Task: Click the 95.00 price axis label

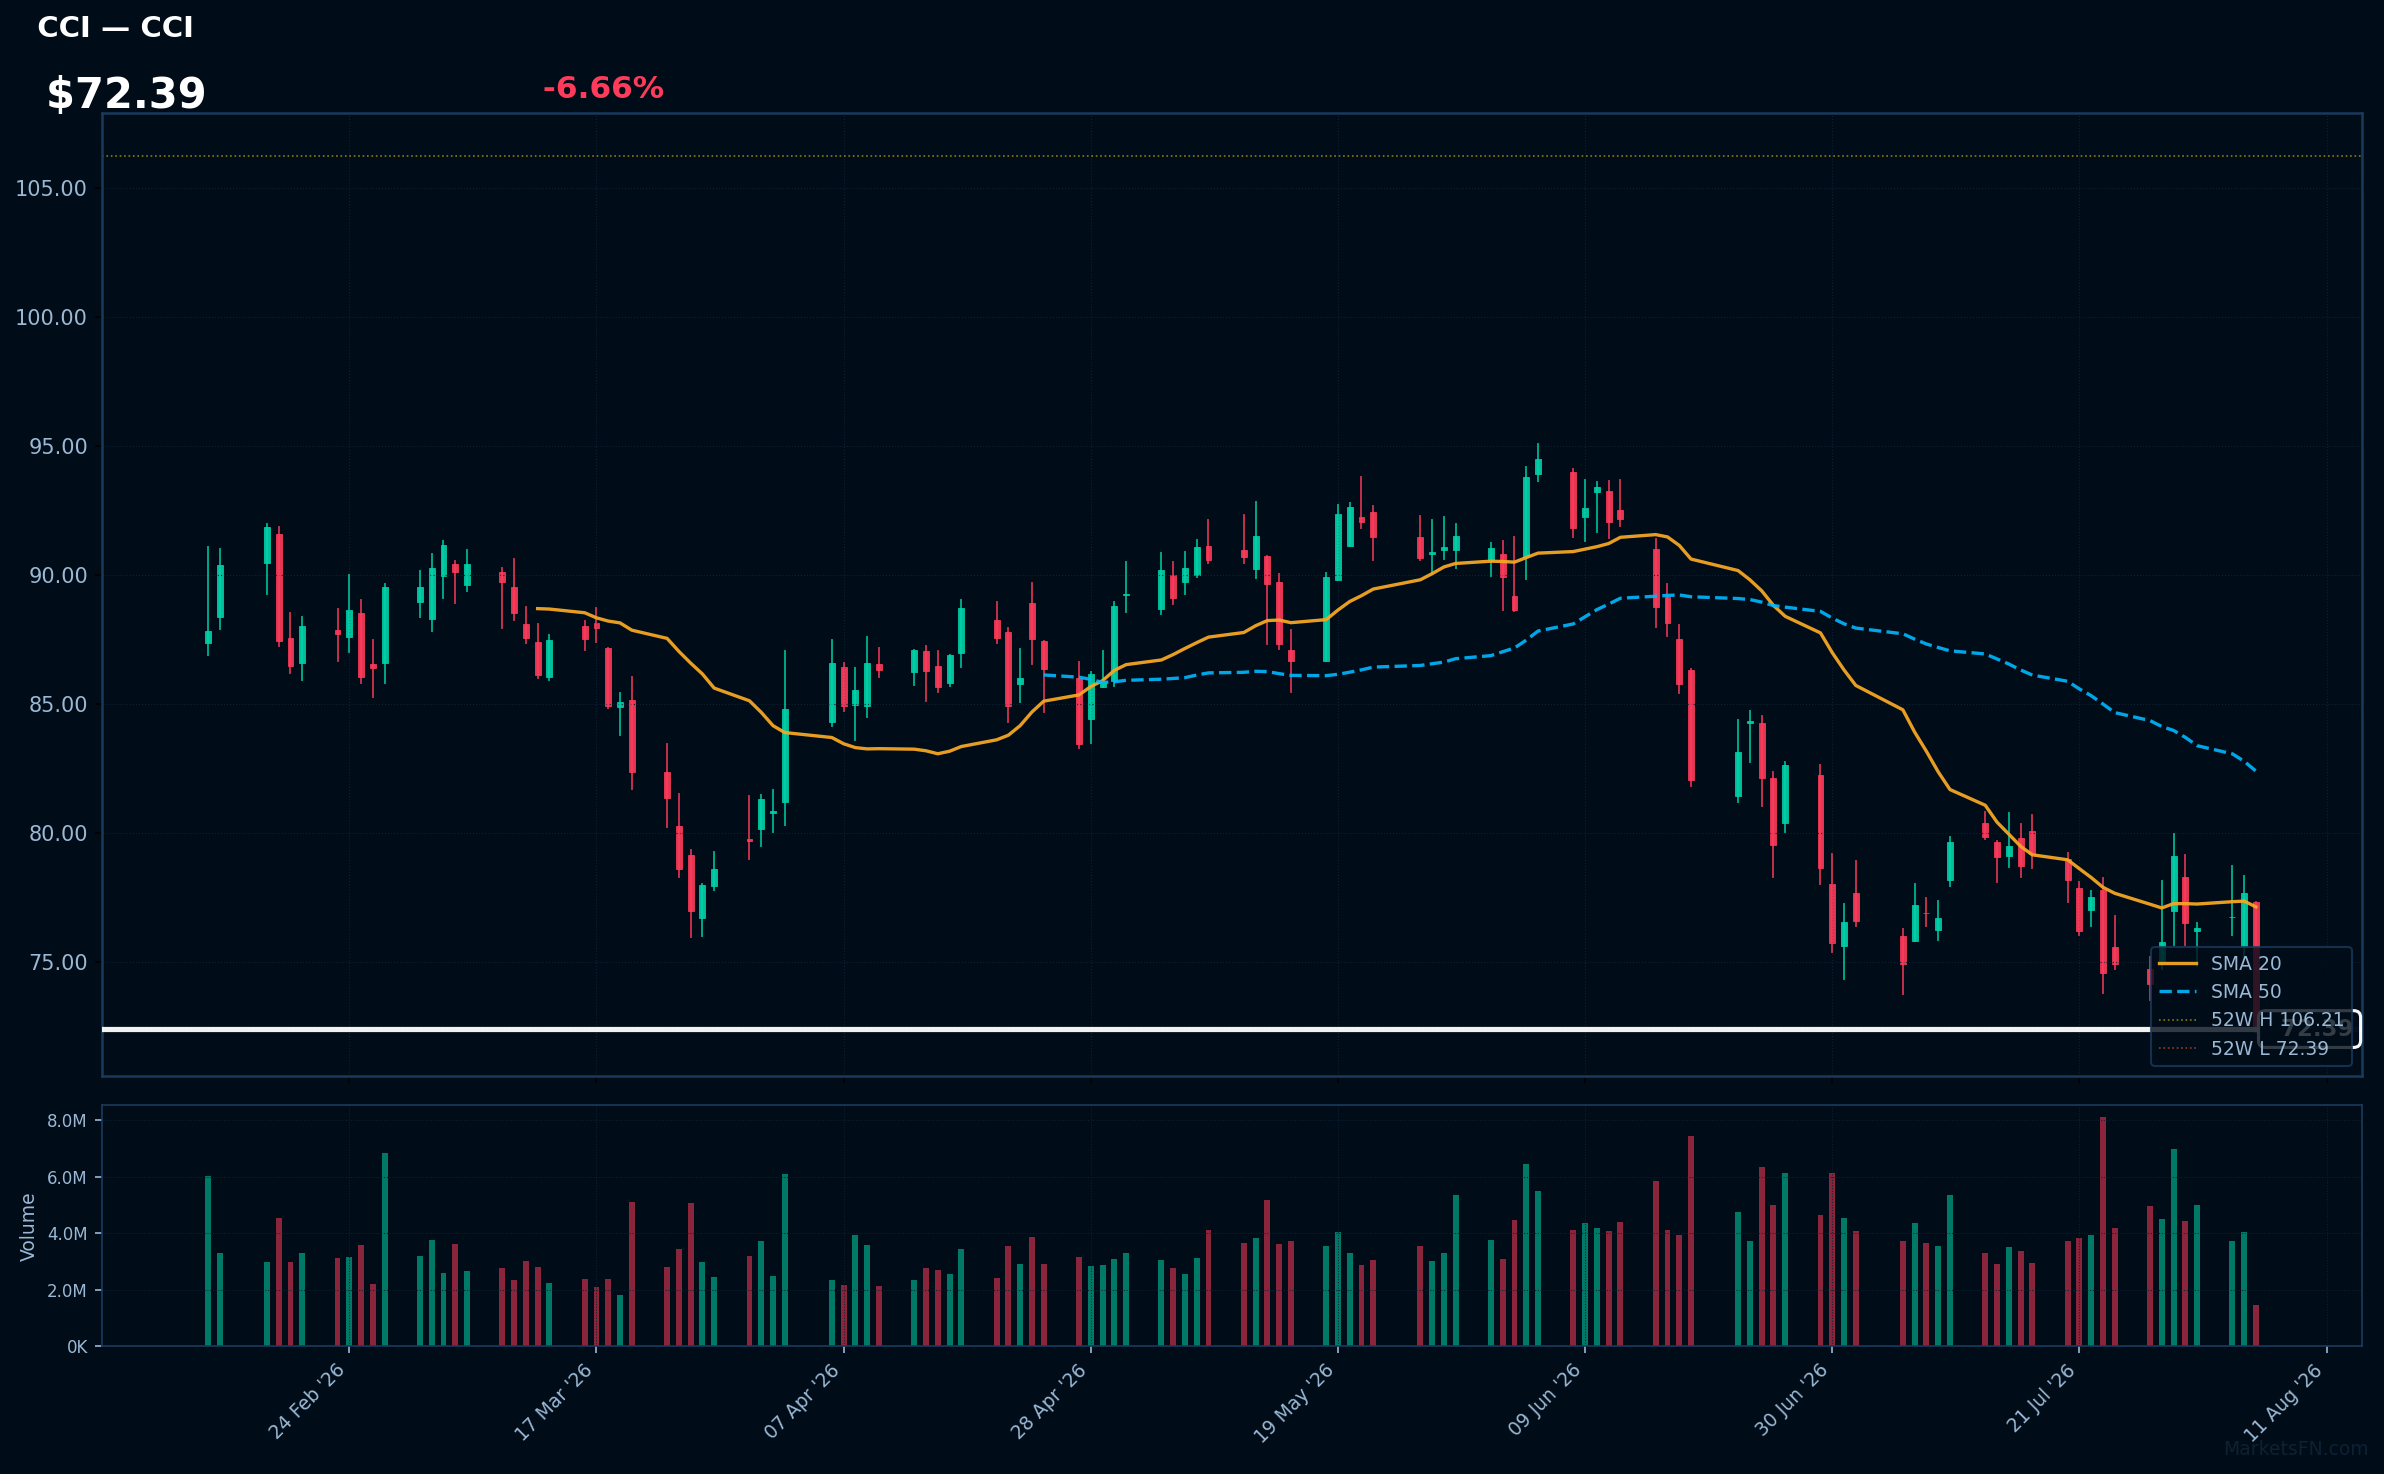Action: point(58,447)
